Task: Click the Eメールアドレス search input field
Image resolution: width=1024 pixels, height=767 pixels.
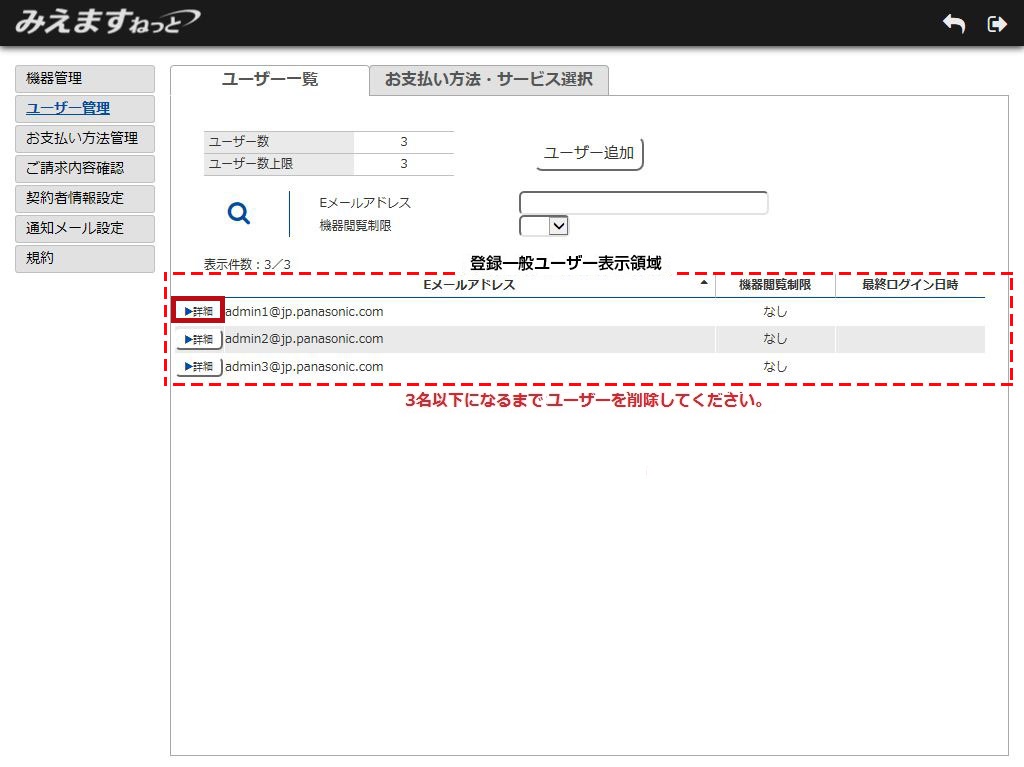Action: tap(643, 203)
